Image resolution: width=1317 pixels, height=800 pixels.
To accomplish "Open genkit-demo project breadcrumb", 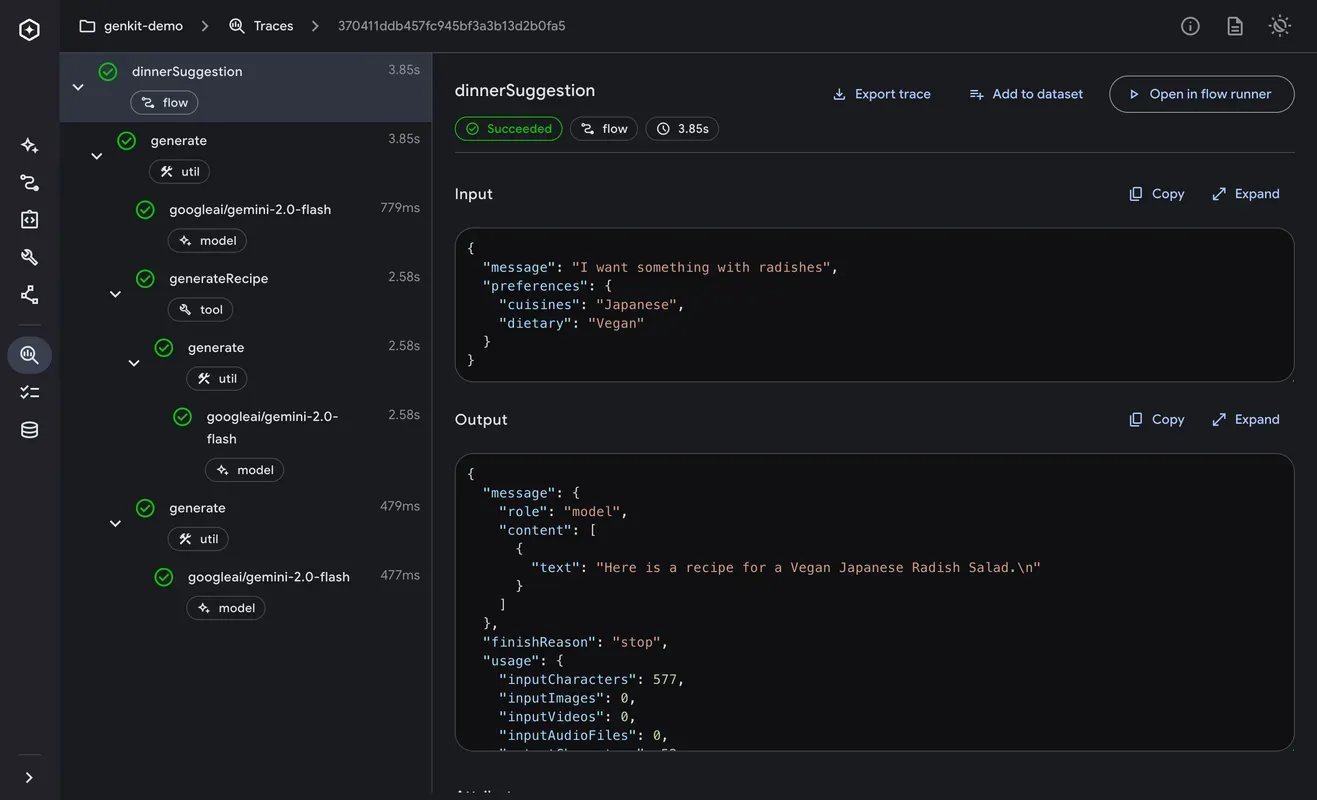I will point(131,26).
